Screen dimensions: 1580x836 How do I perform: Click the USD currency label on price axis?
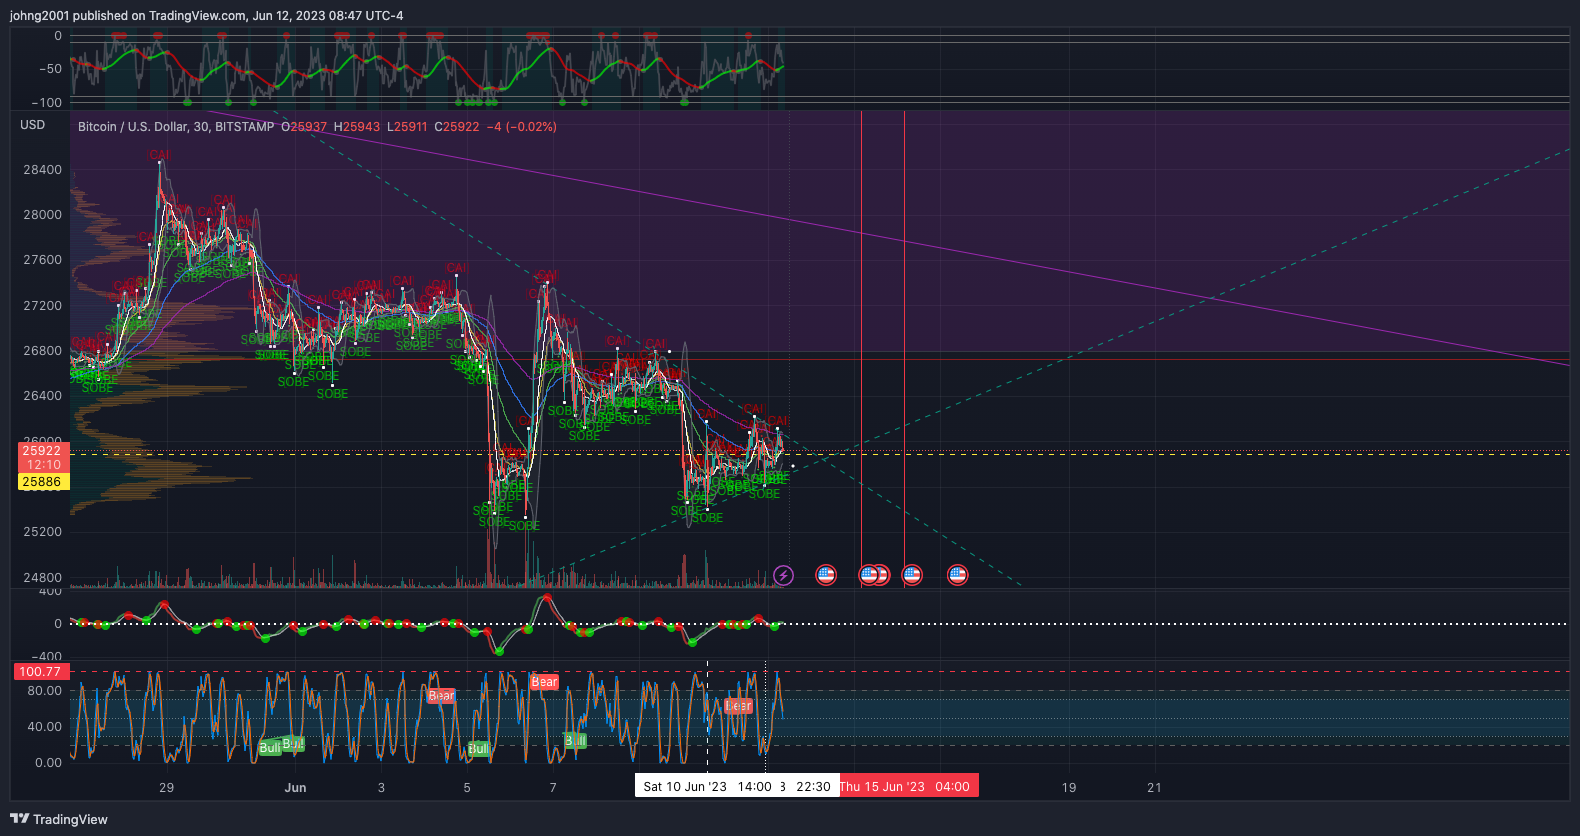(x=33, y=125)
